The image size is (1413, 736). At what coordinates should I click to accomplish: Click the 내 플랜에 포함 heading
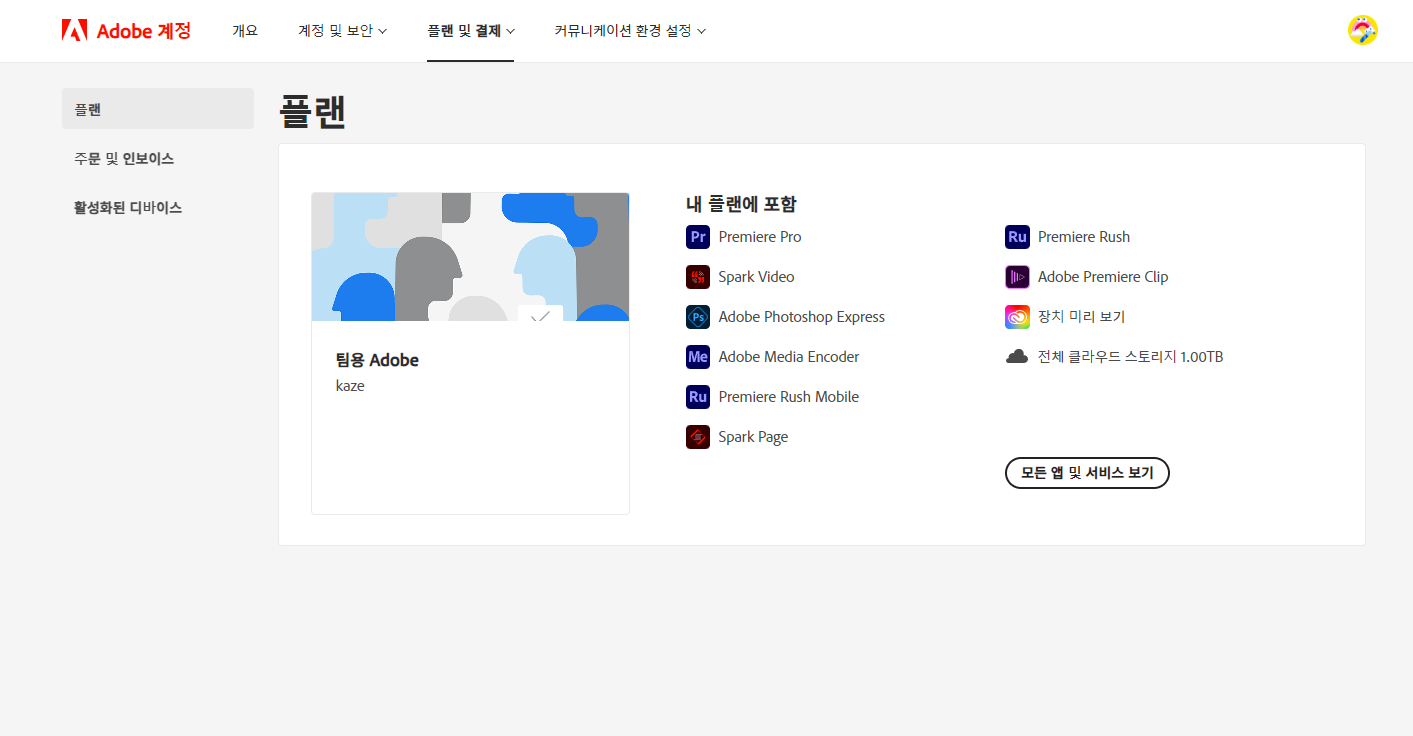[741, 204]
